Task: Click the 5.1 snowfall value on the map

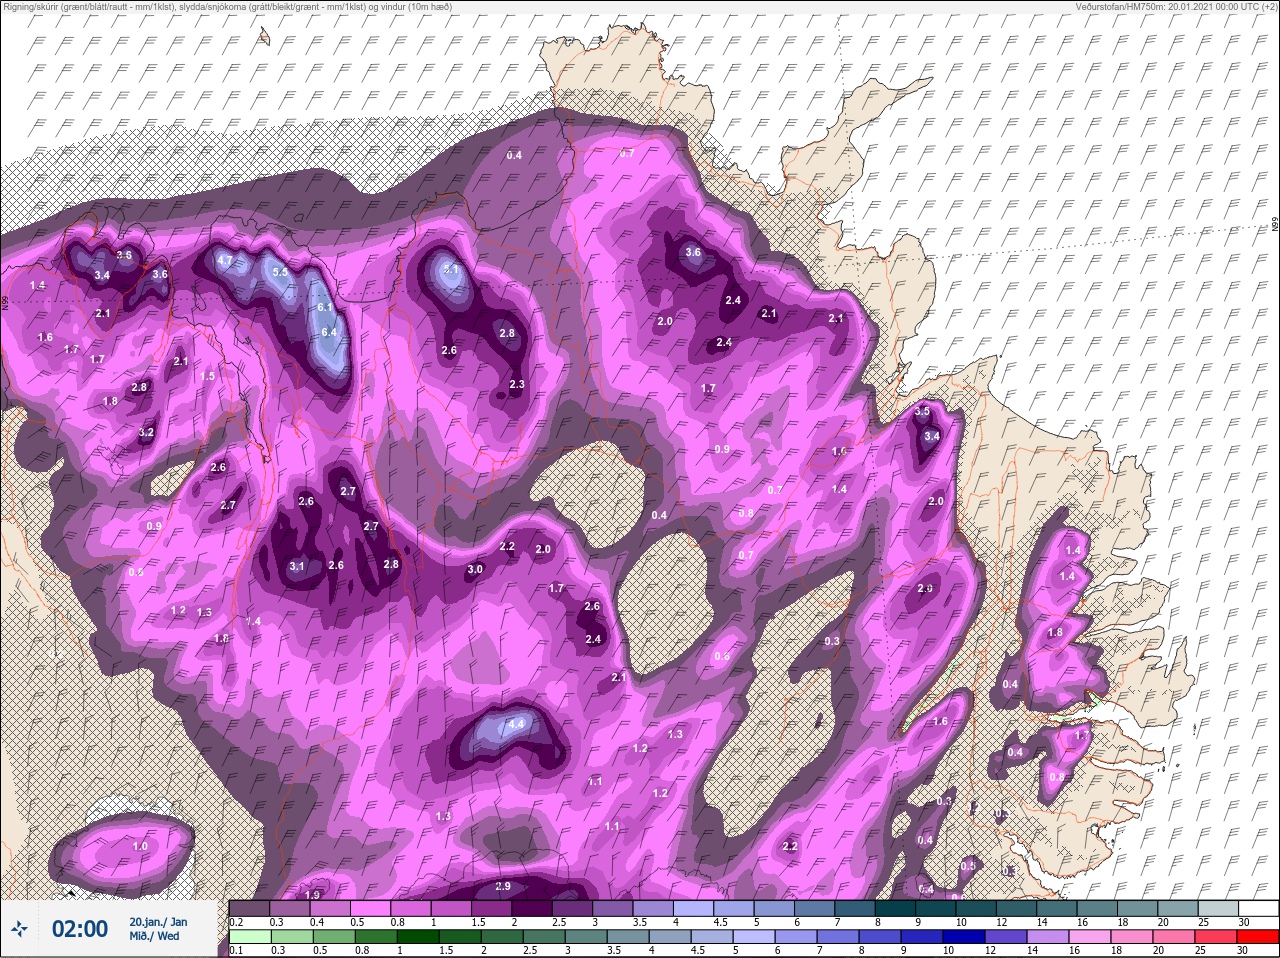Action: (450, 269)
